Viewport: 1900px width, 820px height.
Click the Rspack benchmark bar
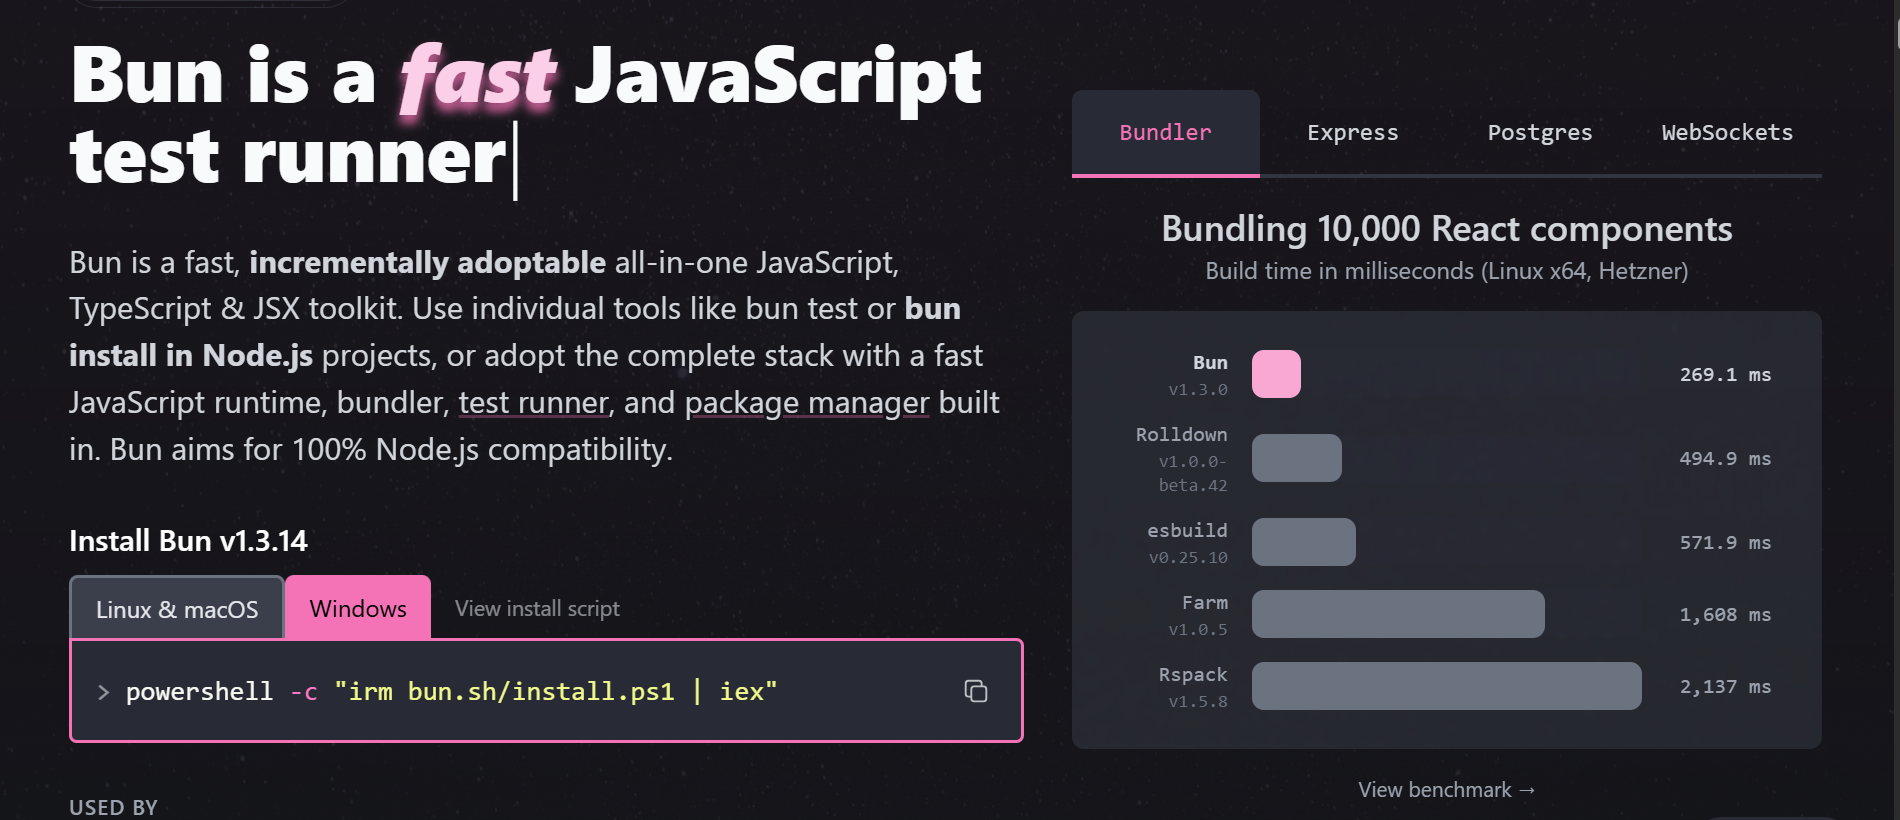(x=1447, y=686)
